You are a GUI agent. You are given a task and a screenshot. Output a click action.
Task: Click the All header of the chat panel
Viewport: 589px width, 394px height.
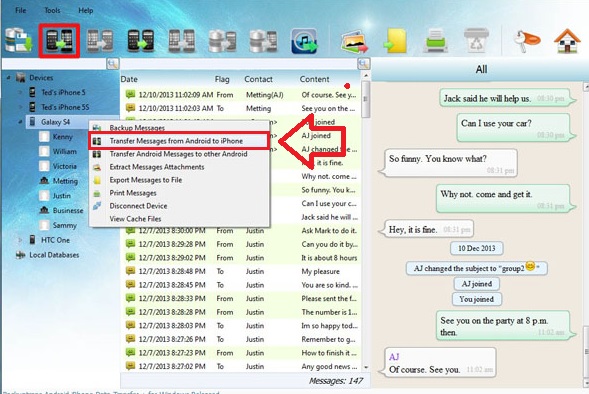click(481, 69)
